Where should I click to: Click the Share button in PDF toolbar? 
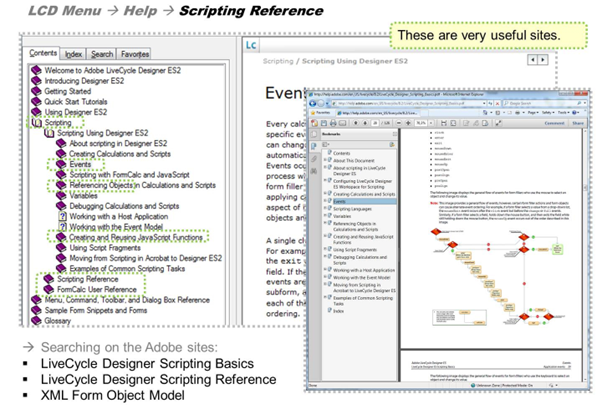pos(580,122)
